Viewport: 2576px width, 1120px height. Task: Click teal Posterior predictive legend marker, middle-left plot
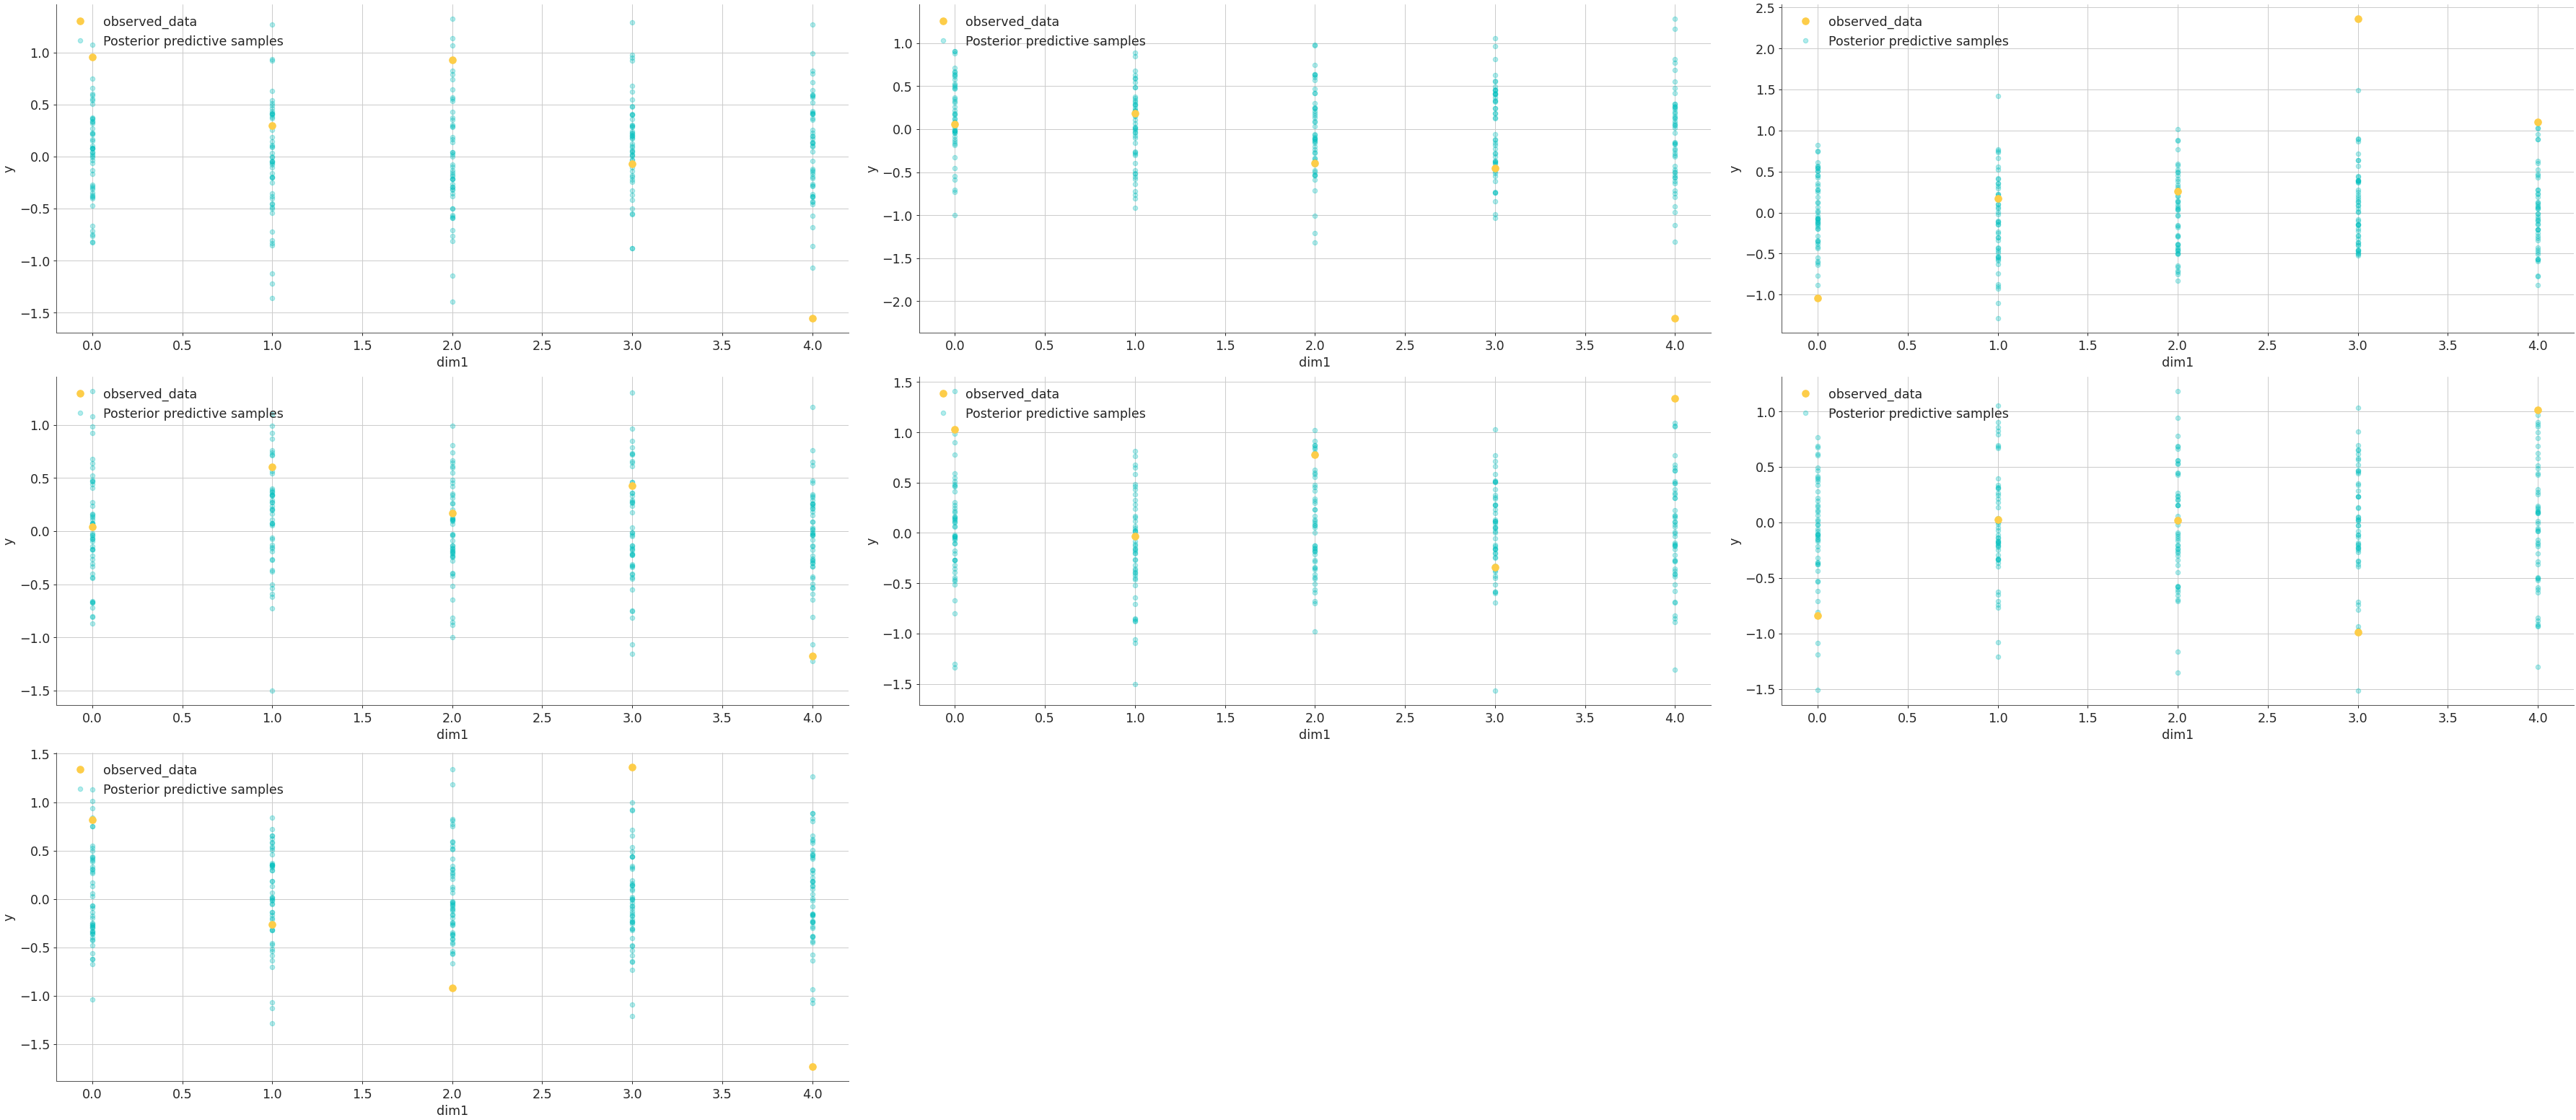80,413
